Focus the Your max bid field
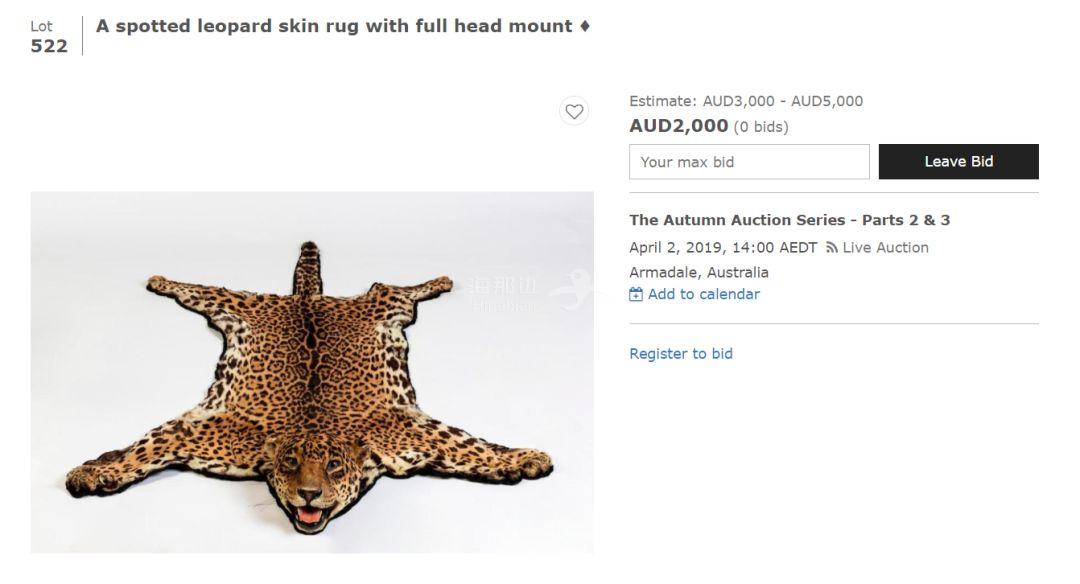The width and height of the screenshot is (1080, 584). pos(749,162)
